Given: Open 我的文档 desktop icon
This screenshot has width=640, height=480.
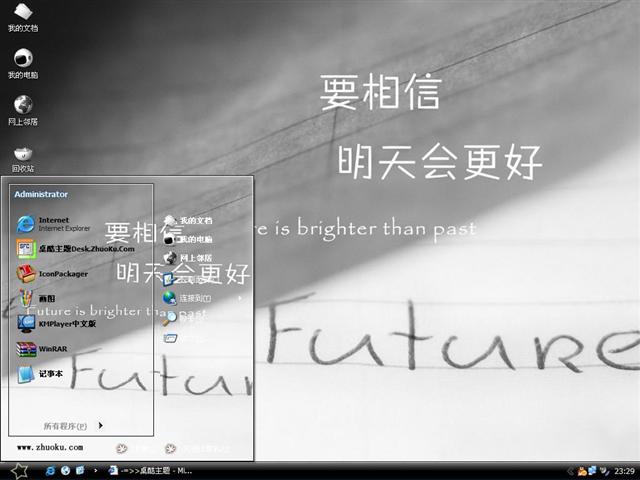Looking at the screenshot, I should (23, 17).
